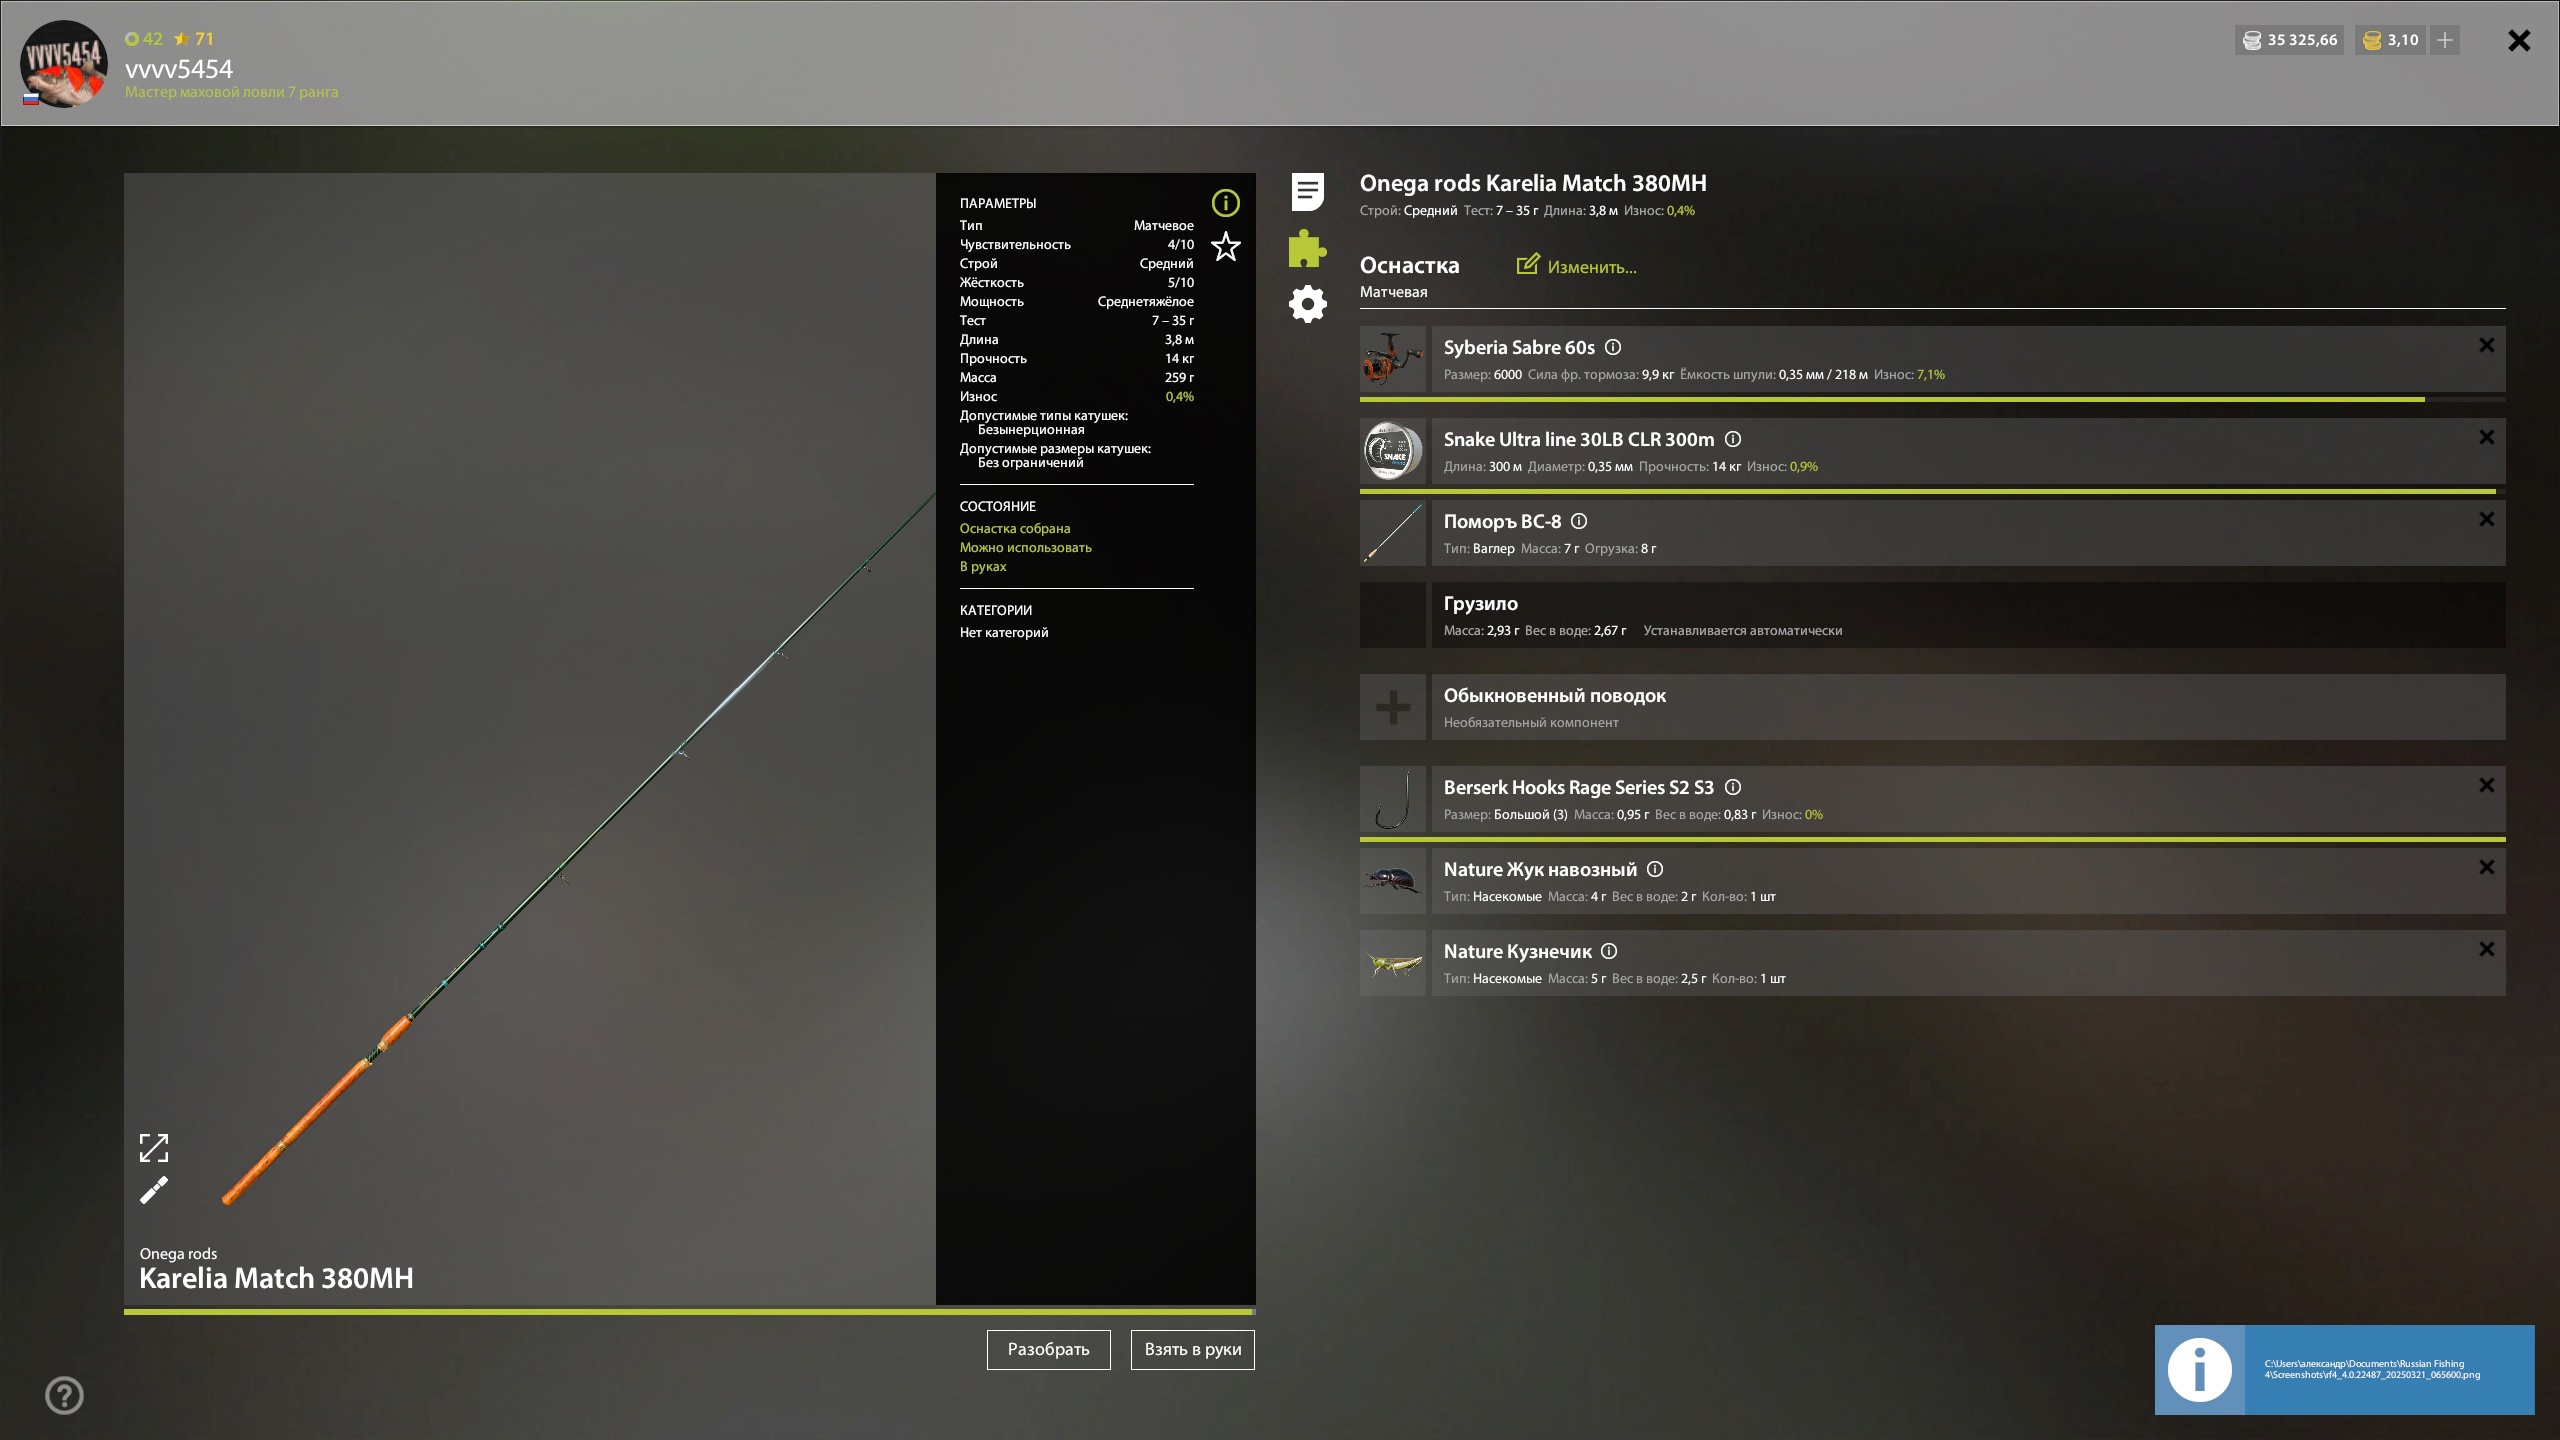2560x1440 pixels.
Task: Click the Оснастка собрана status text
Action: [1015, 528]
